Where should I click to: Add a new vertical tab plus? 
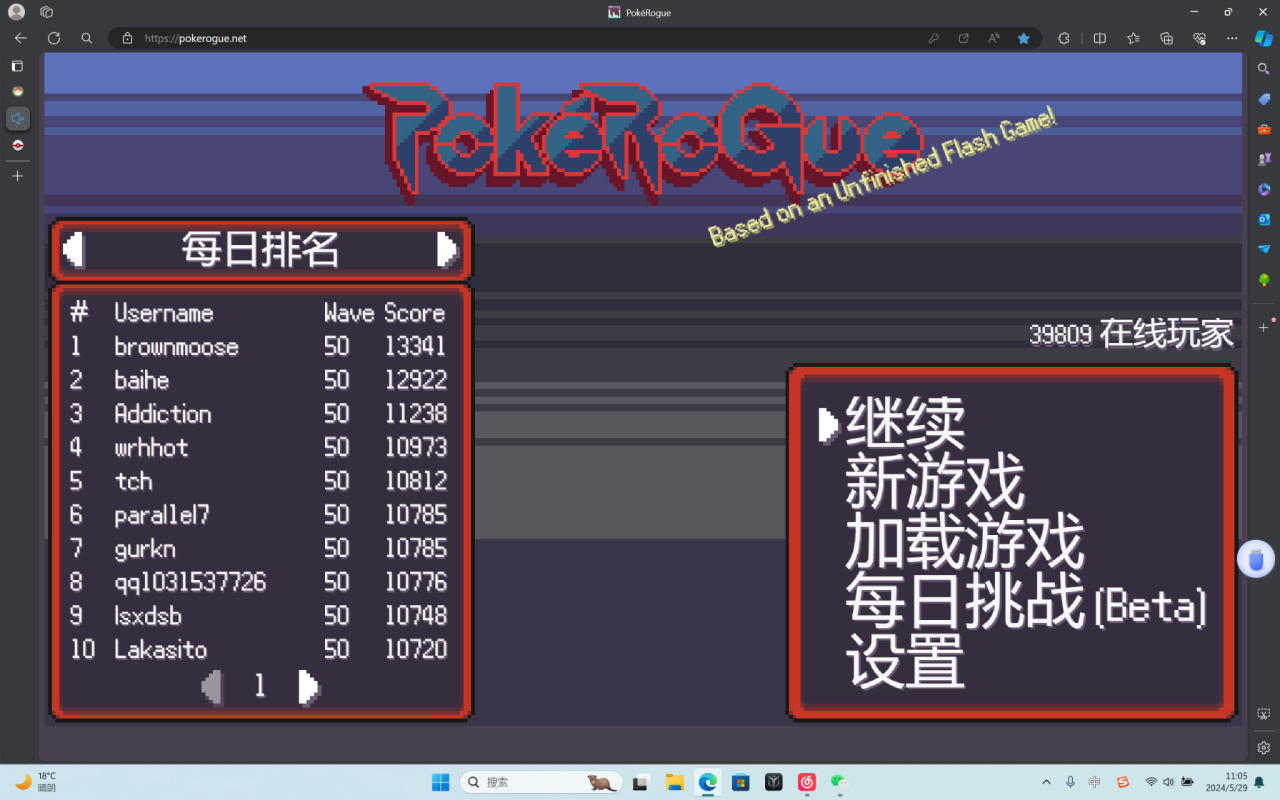click(x=17, y=176)
